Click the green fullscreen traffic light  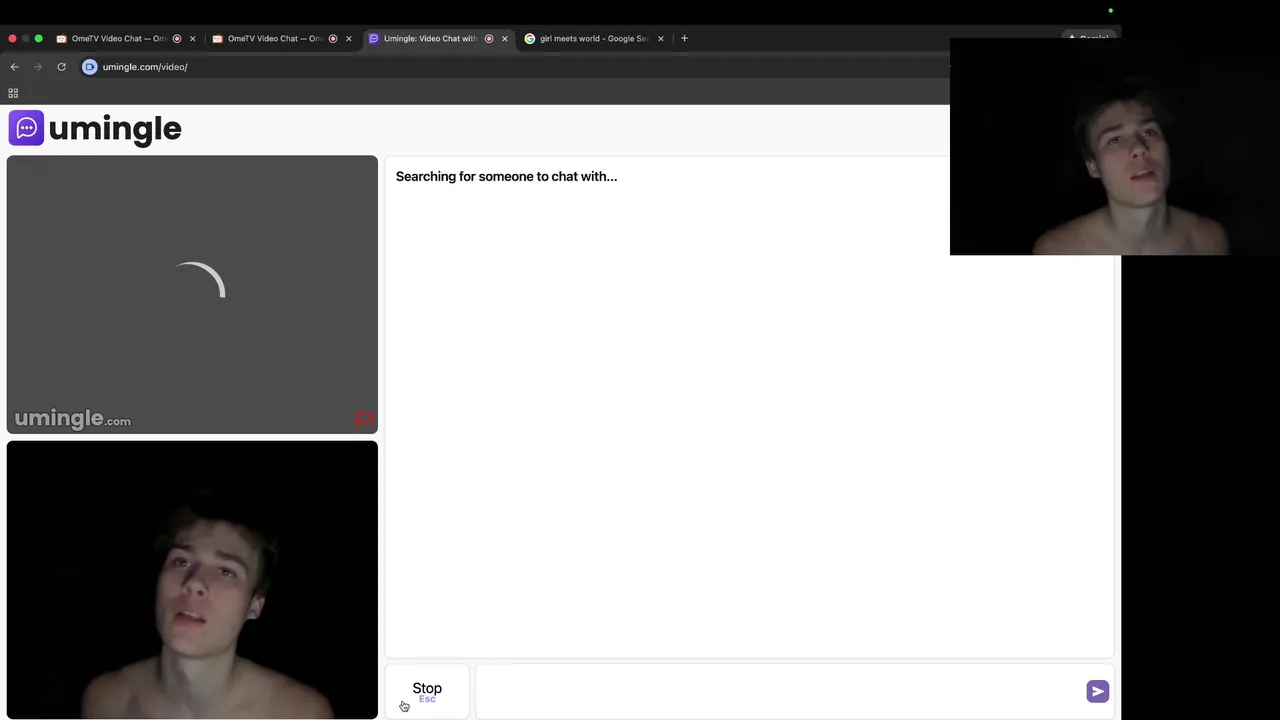(x=39, y=39)
